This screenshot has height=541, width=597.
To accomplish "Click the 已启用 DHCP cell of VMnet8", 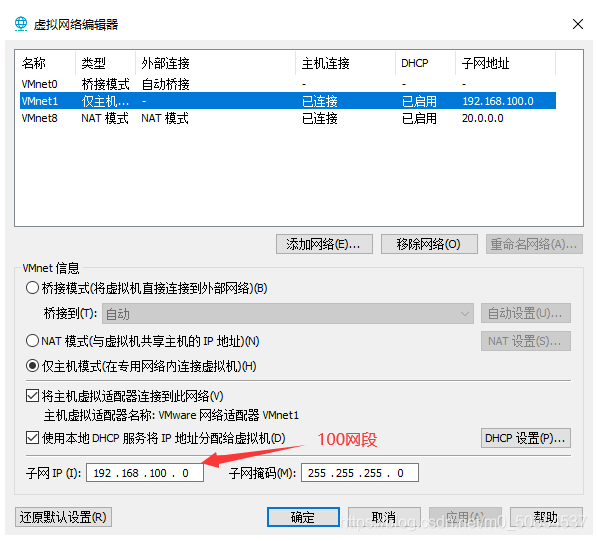I will click(419, 119).
